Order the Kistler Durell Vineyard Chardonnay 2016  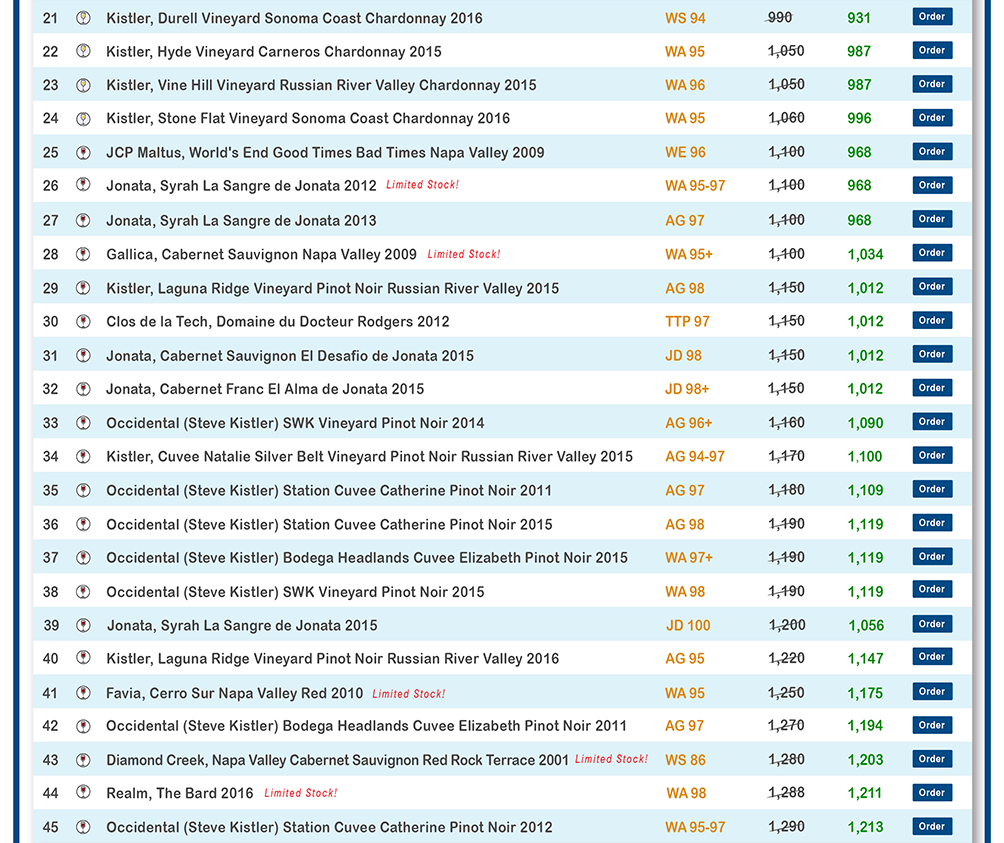pos(932,17)
